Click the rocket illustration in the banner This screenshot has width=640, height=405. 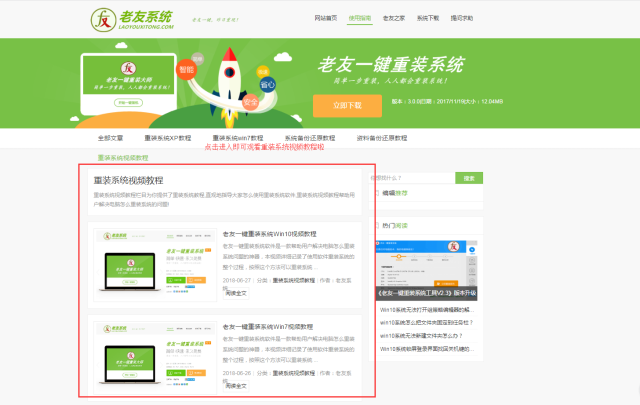click(x=229, y=86)
